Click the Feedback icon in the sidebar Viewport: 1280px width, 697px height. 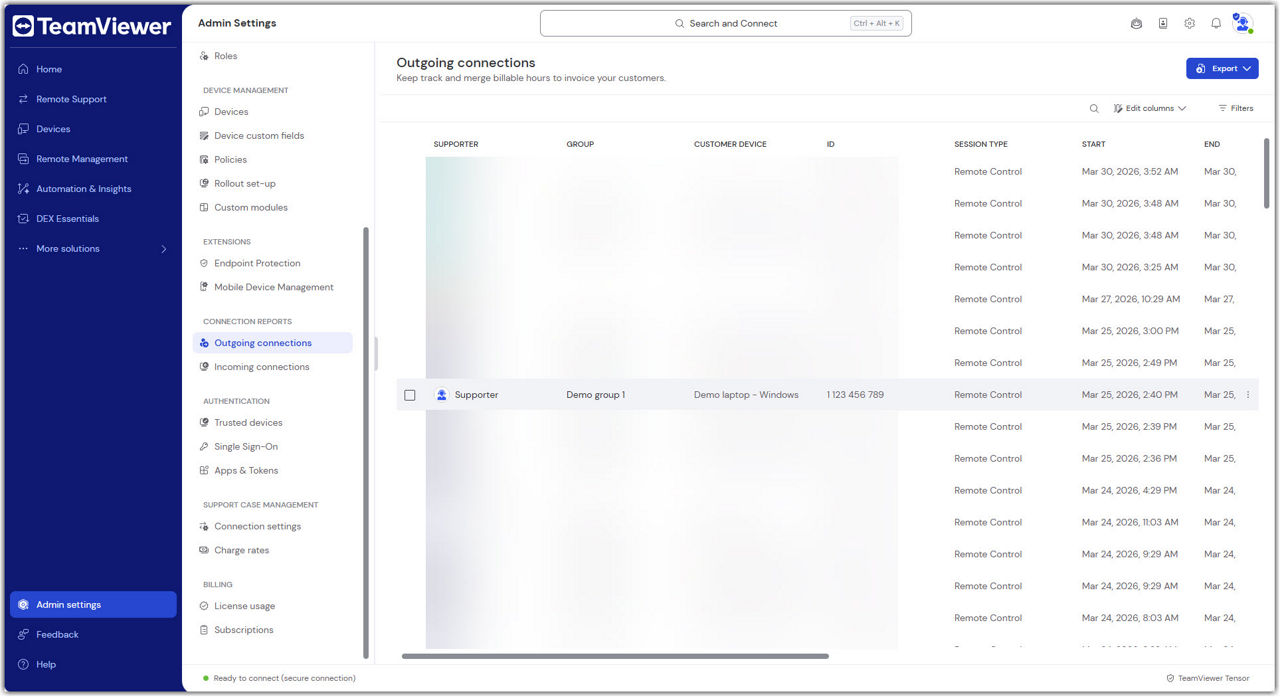tap(23, 634)
